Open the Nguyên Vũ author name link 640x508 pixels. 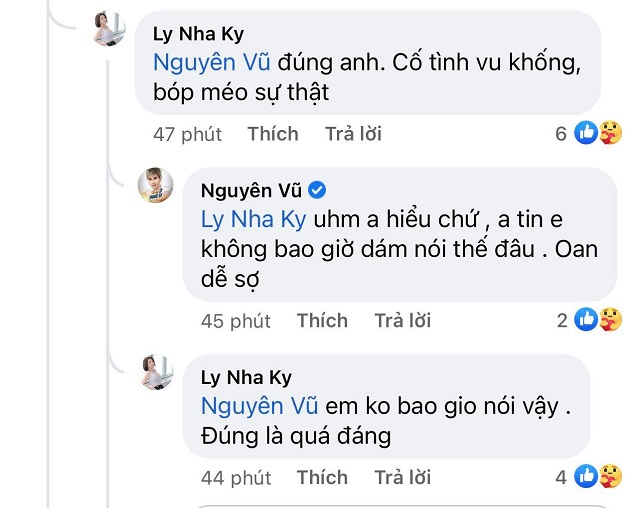click(252, 189)
